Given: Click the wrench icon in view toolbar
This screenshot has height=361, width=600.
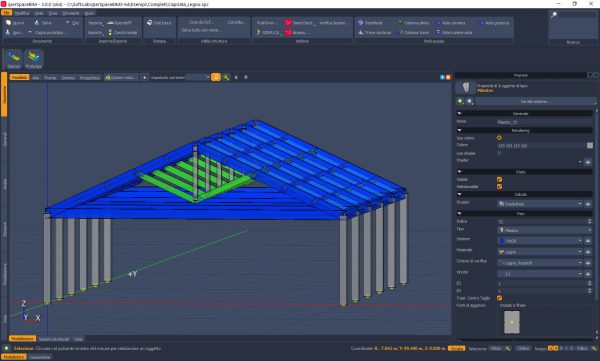Looking at the screenshot, I should pos(227,77).
